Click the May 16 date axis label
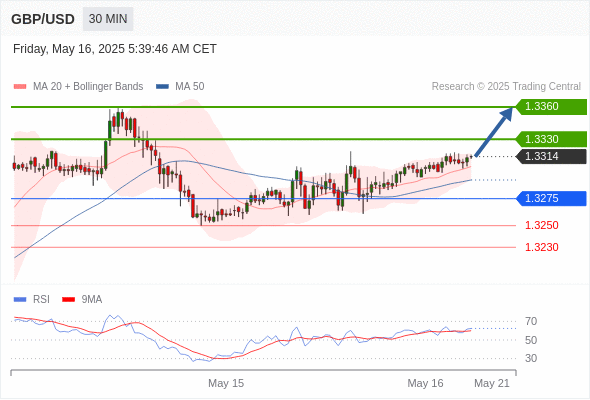 click(x=426, y=383)
